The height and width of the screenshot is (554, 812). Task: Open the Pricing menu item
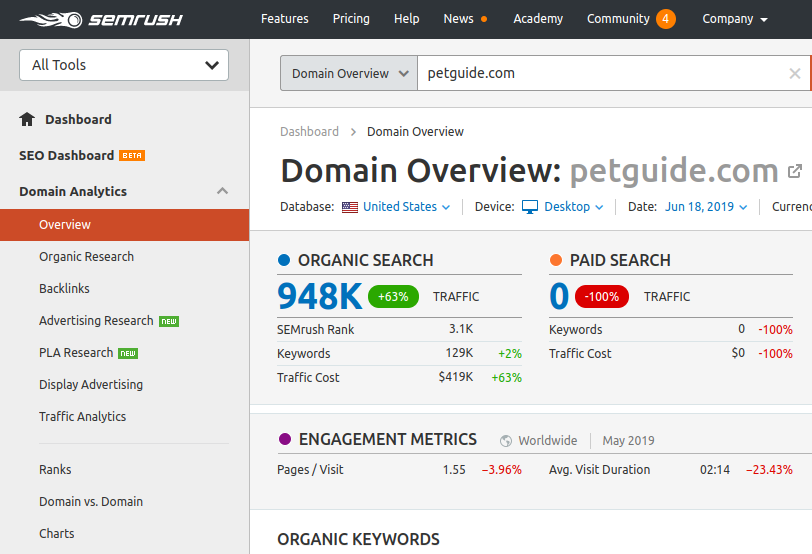pos(351,19)
